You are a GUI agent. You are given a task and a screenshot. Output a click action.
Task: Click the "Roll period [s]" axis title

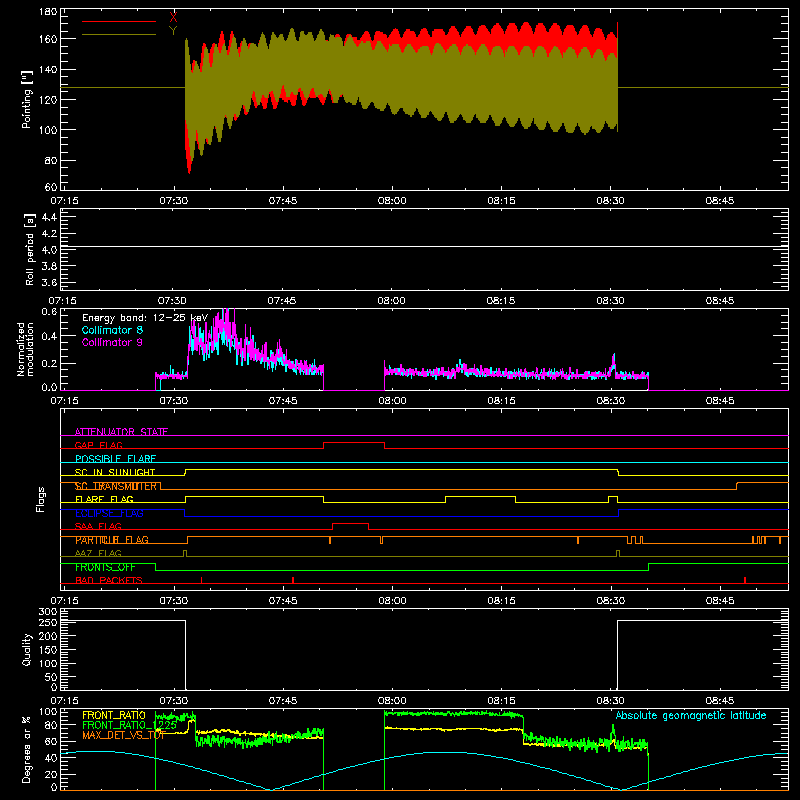coord(30,249)
